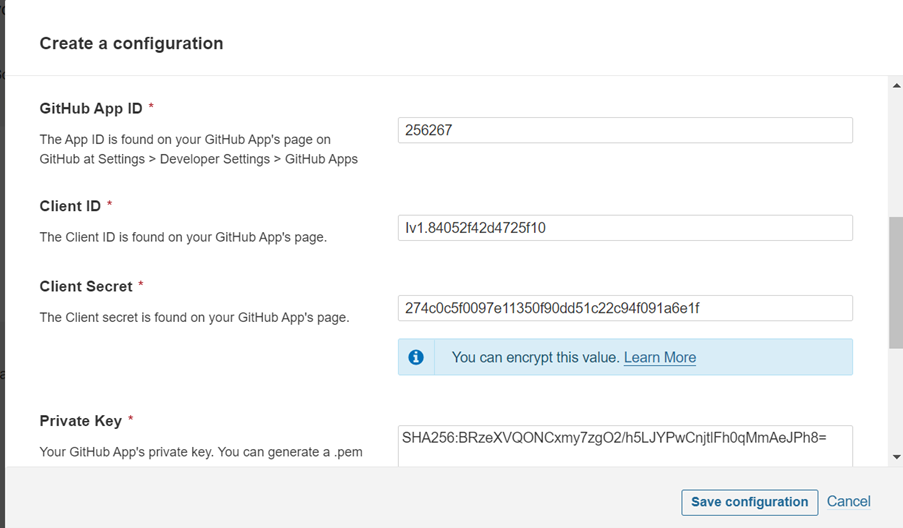
Task: Click the 'Private Key' label
Action: coord(81,421)
